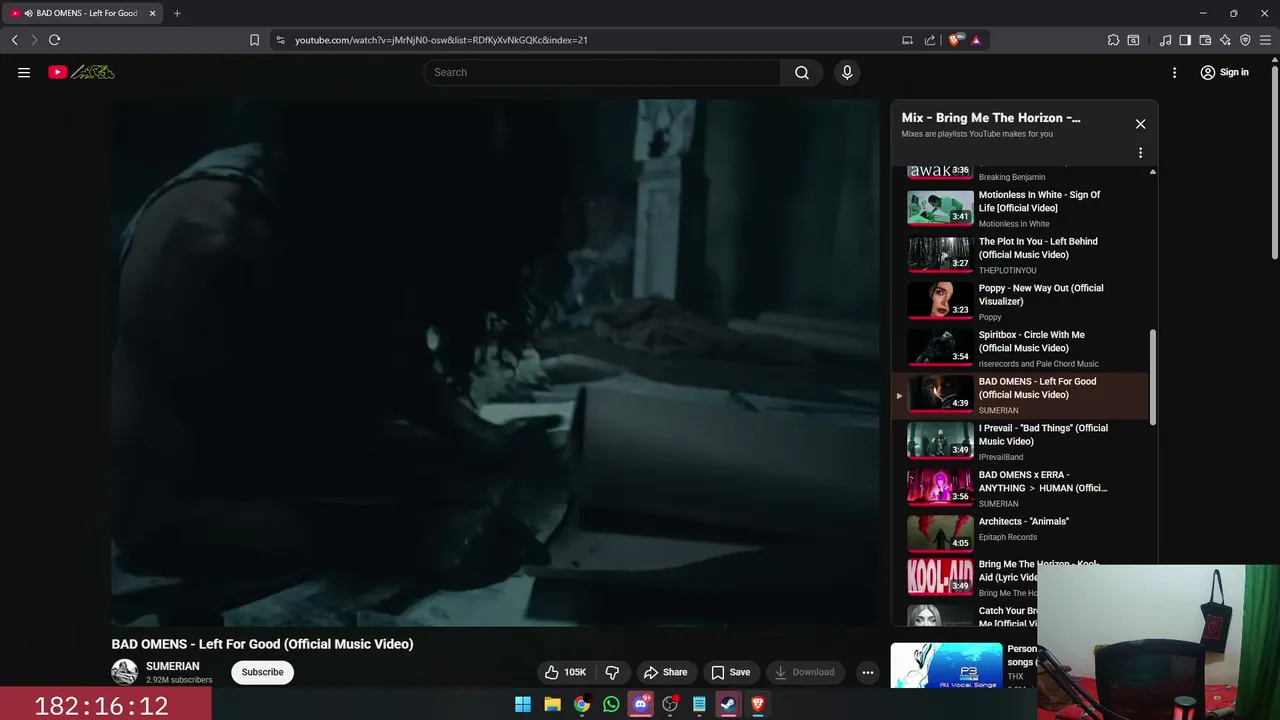1280x720 pixels.
Task: Click the URL address bar
Action: [590, 40]
